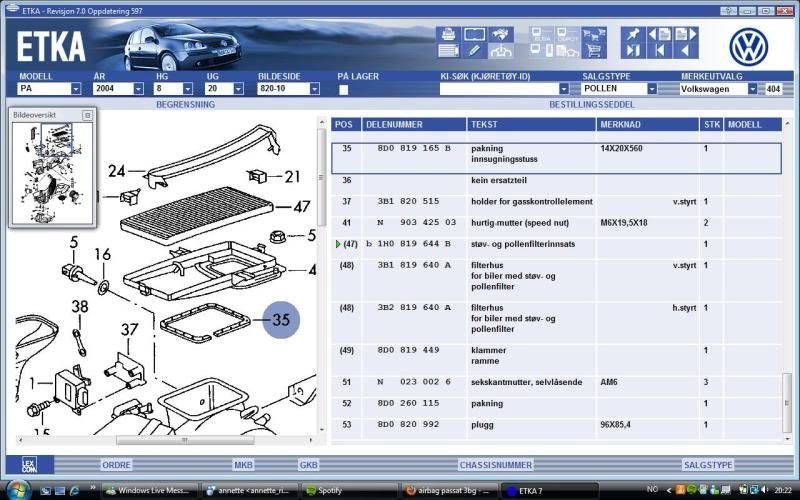Click the printer icon in the toolbar
Viewport: 800px width, 500px height.
(449, 34)
